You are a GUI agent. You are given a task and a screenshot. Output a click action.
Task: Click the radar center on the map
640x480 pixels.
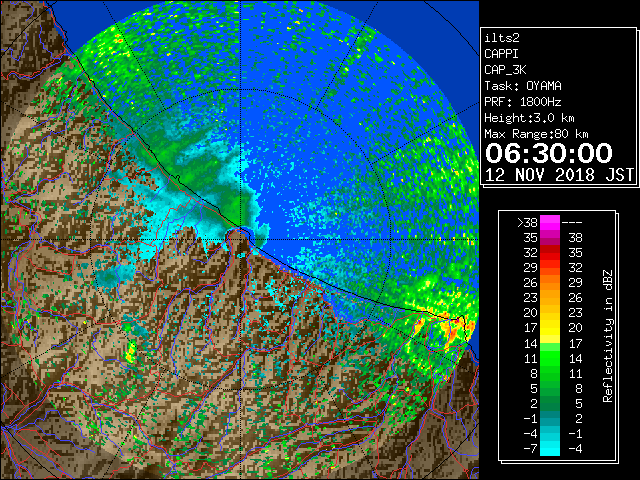pos(241,240)
